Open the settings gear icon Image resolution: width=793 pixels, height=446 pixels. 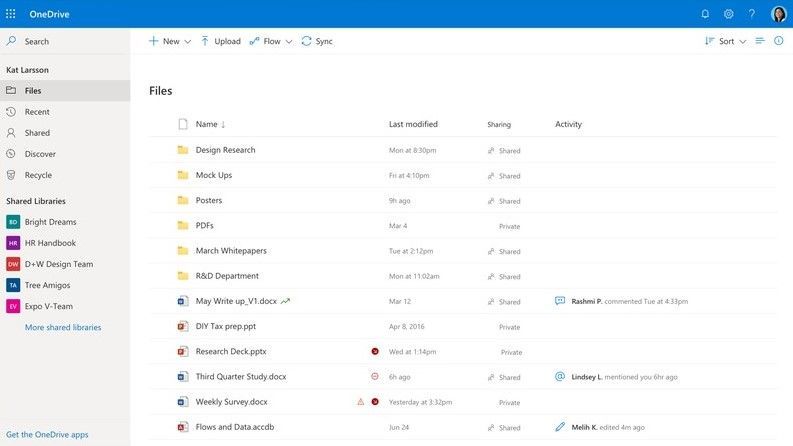coord(728,14)
